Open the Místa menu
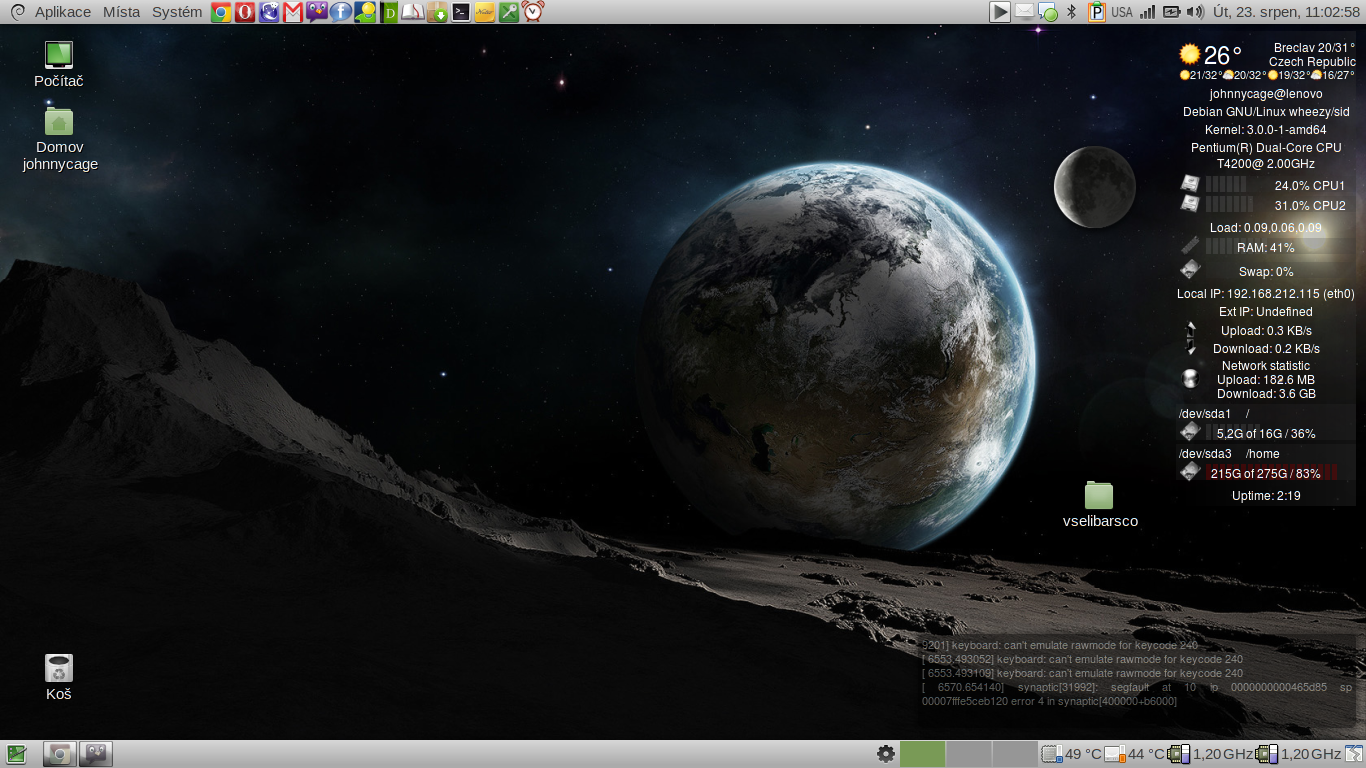Viewport: 1366px width, 768px height. [121, 12]
